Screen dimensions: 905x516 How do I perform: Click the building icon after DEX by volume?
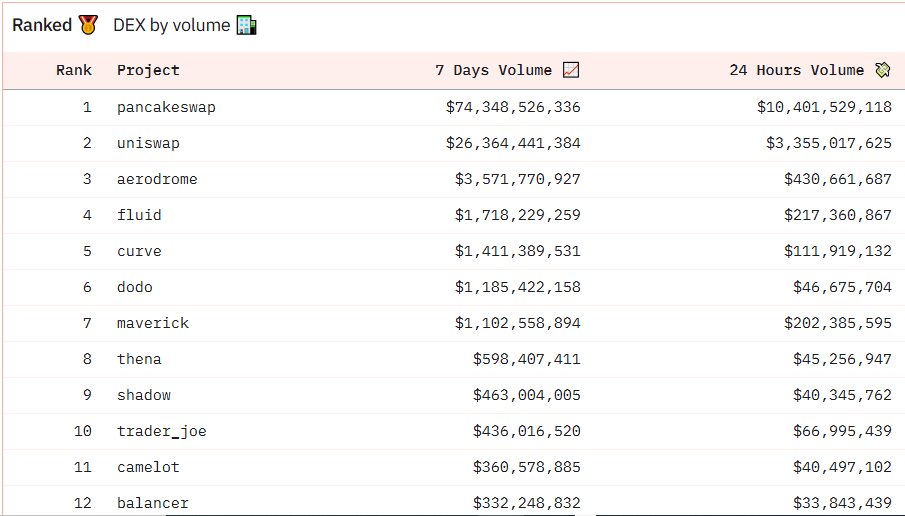(246, 25)
